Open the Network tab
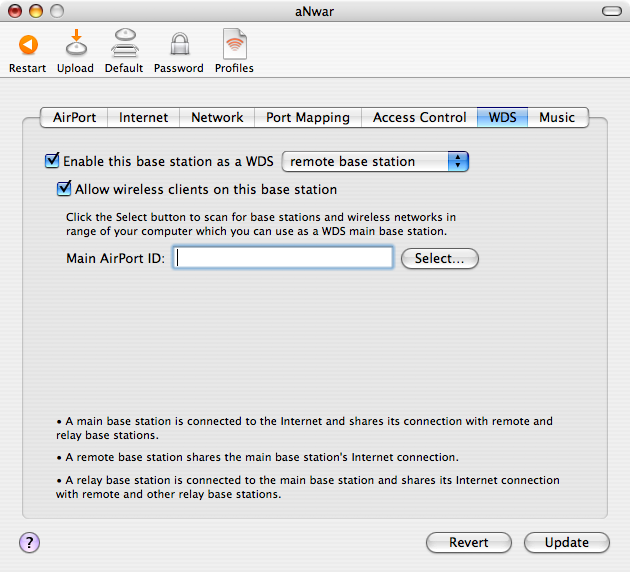630x572 pixels. tap(217, 117)
